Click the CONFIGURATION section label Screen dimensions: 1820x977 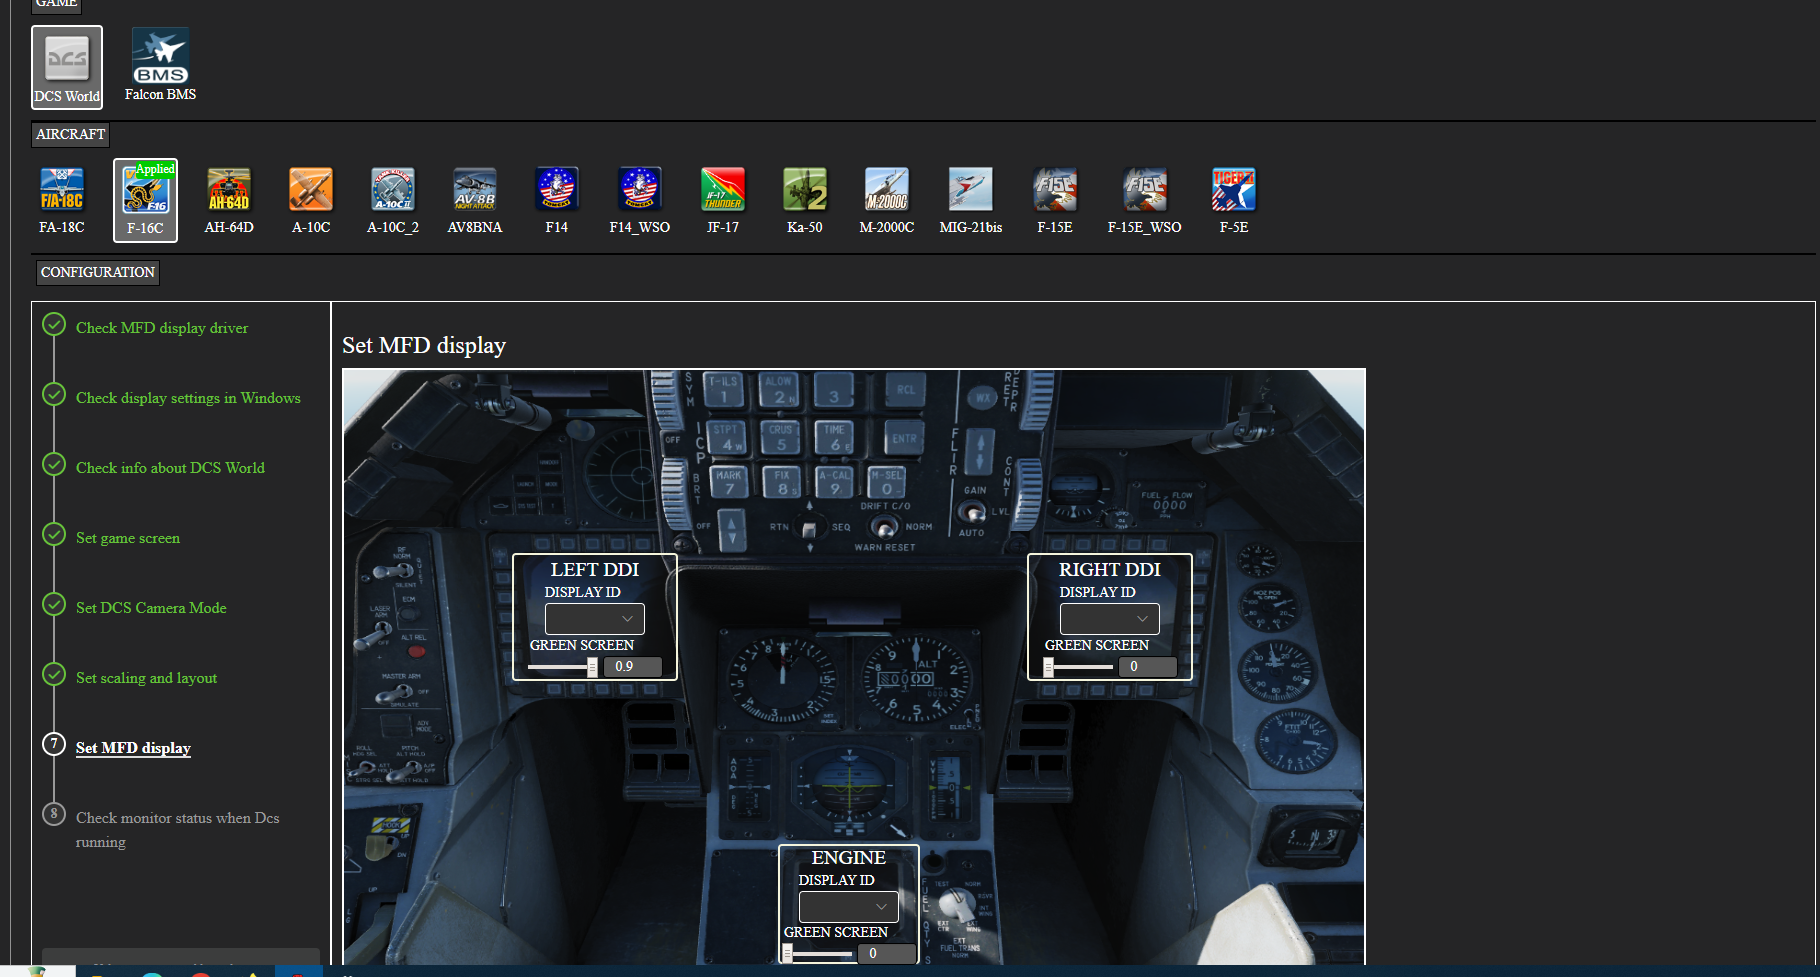[x=98, y=272]
